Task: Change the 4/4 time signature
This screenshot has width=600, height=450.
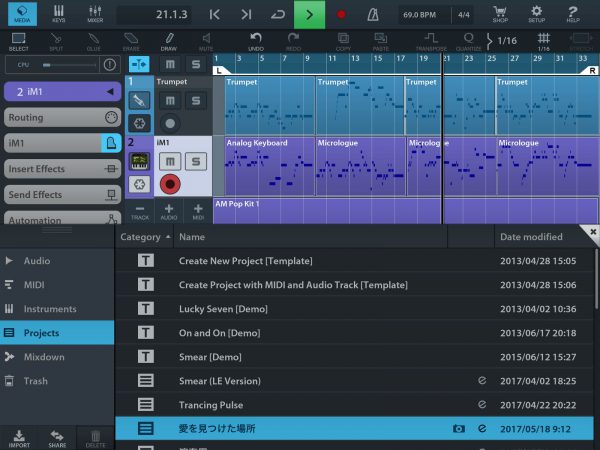Action: tap(463, 15)
